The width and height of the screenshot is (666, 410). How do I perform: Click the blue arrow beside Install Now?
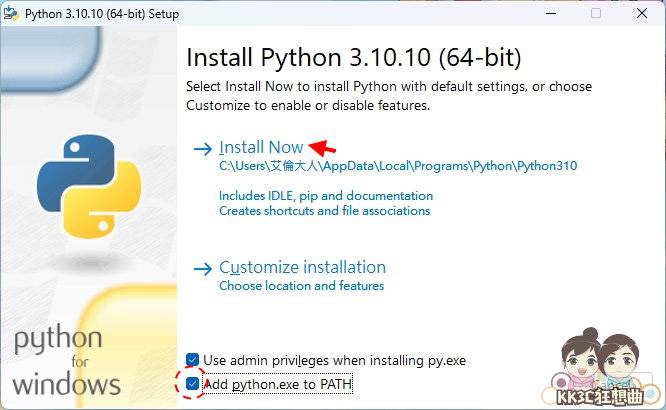(x=202, y=149)
